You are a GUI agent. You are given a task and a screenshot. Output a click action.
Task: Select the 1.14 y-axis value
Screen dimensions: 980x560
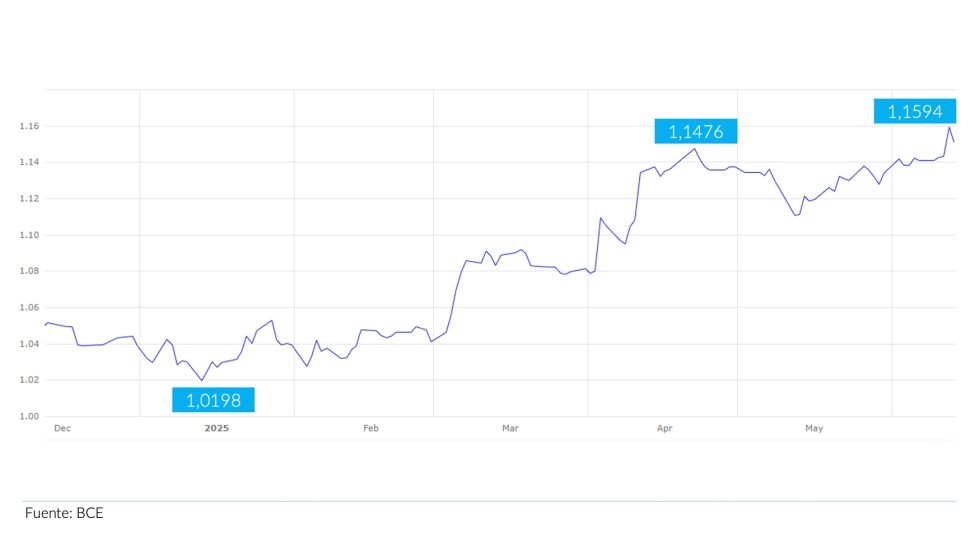[x=28, y=163]
